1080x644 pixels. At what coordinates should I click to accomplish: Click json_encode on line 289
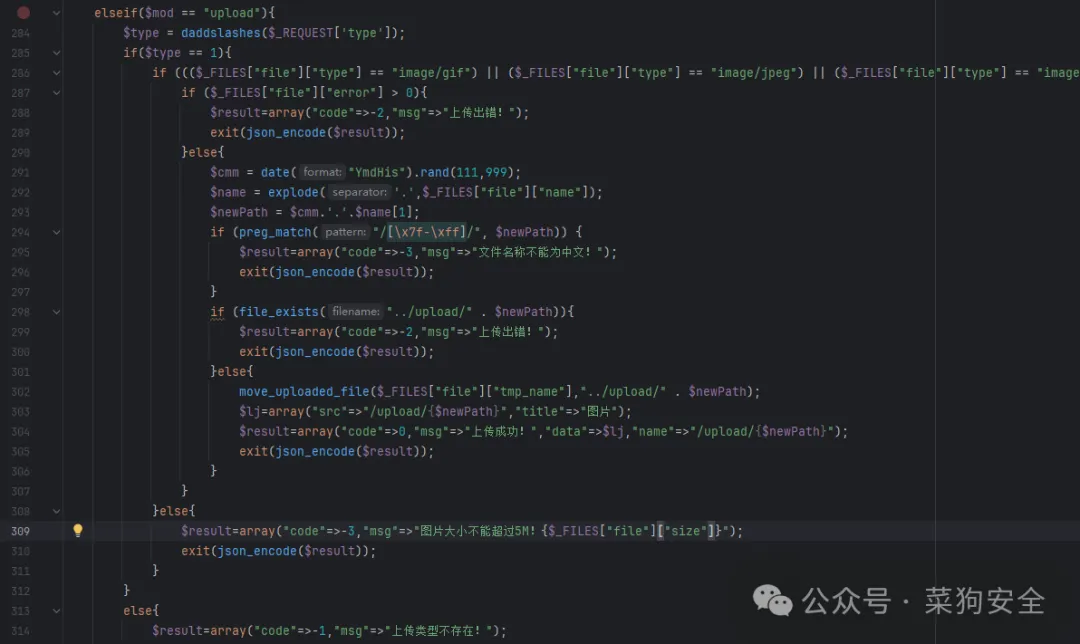(x=286, y=132)
